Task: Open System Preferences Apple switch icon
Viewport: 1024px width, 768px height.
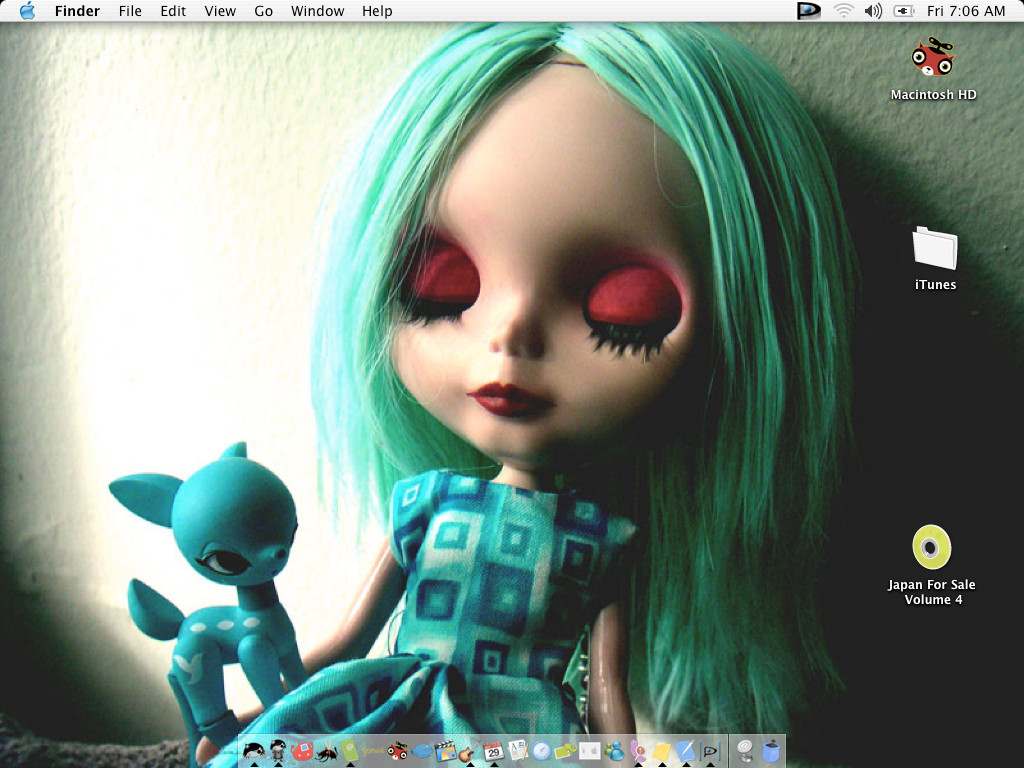Action: click(x=590, y=751)
